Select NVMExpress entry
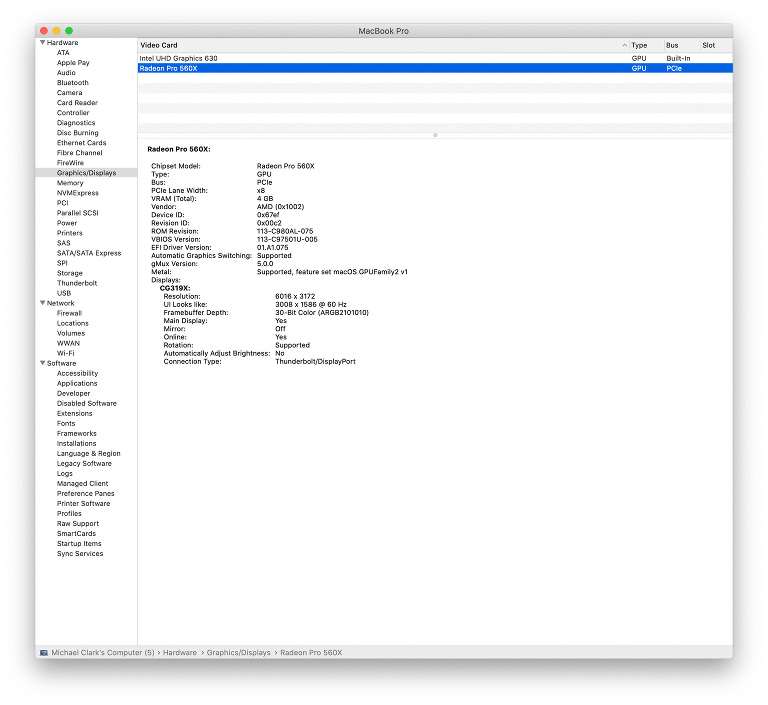The height and width of the screenshot is (705, 768). tap(77, 193)
